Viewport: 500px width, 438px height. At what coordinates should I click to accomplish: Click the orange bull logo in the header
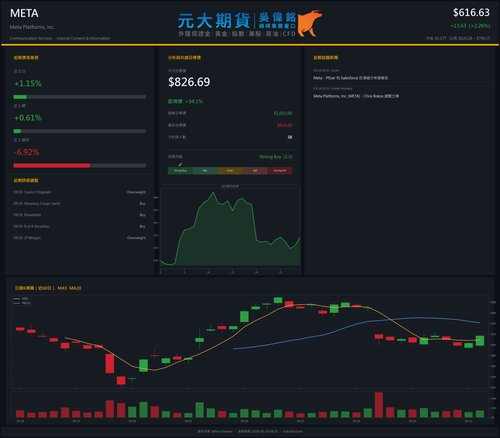pos(309,23)
